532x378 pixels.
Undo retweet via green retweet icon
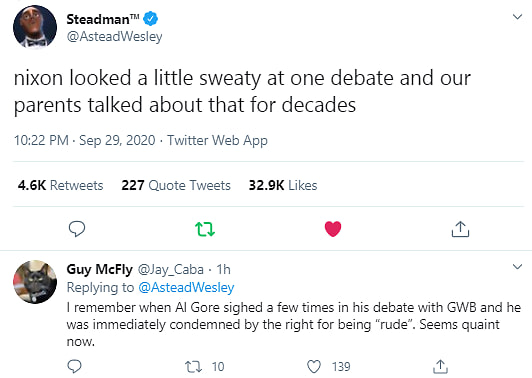pos(205,229)
